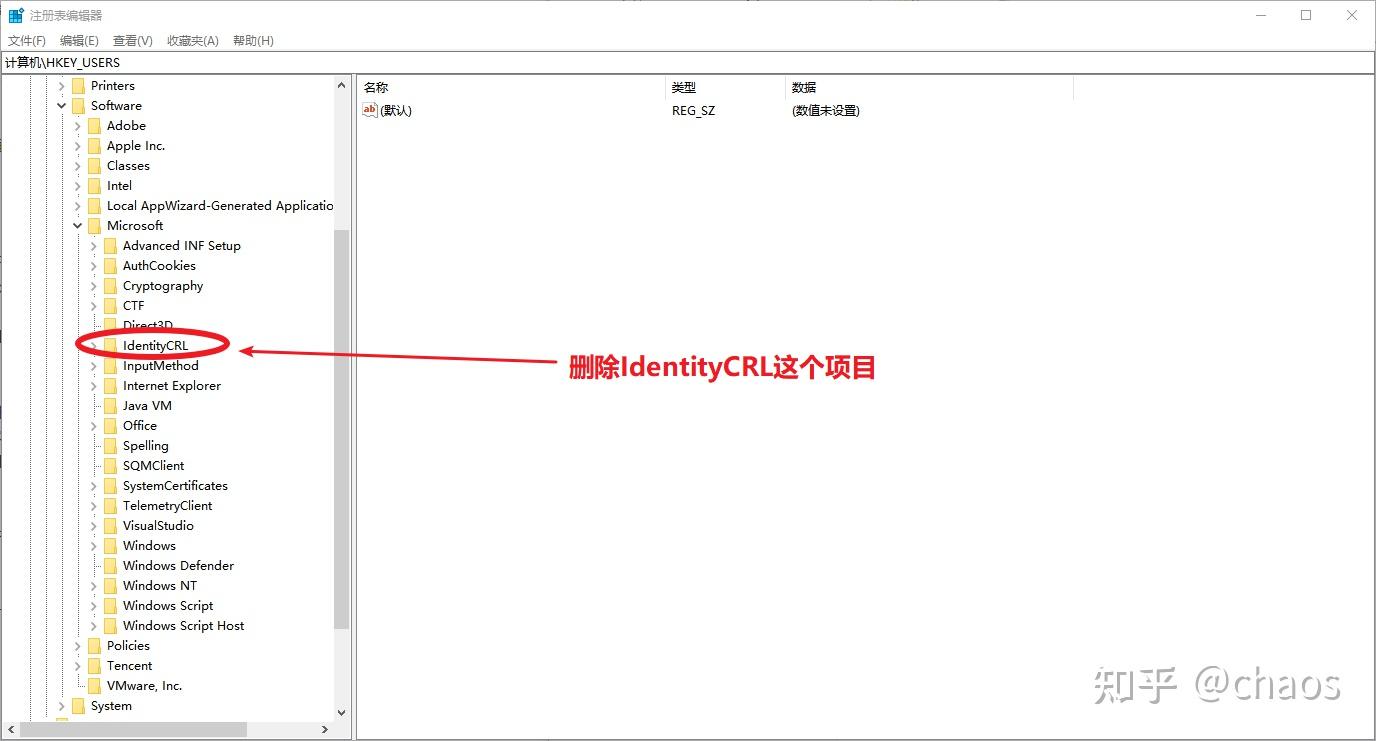Image resolution: width=1376 pixels, height=741 pixels.
Task: Click the folder icon beside Office
Action: click(110, 426)
